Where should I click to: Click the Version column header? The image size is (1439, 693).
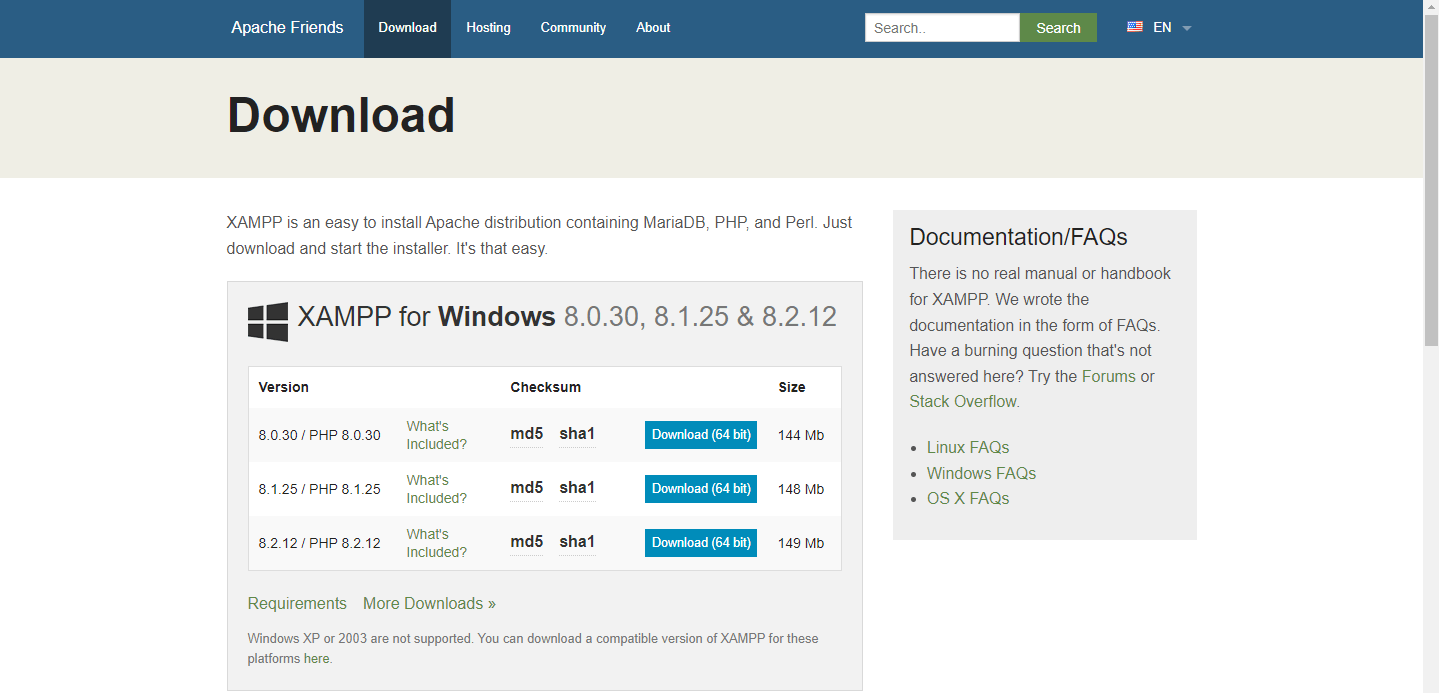283,387
